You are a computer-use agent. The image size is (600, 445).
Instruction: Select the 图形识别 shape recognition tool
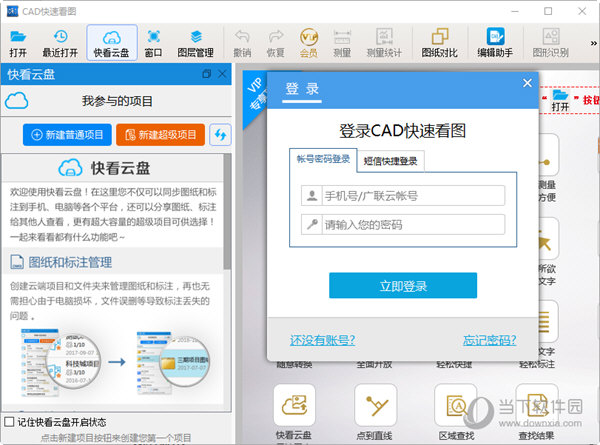tap(551, 43)
